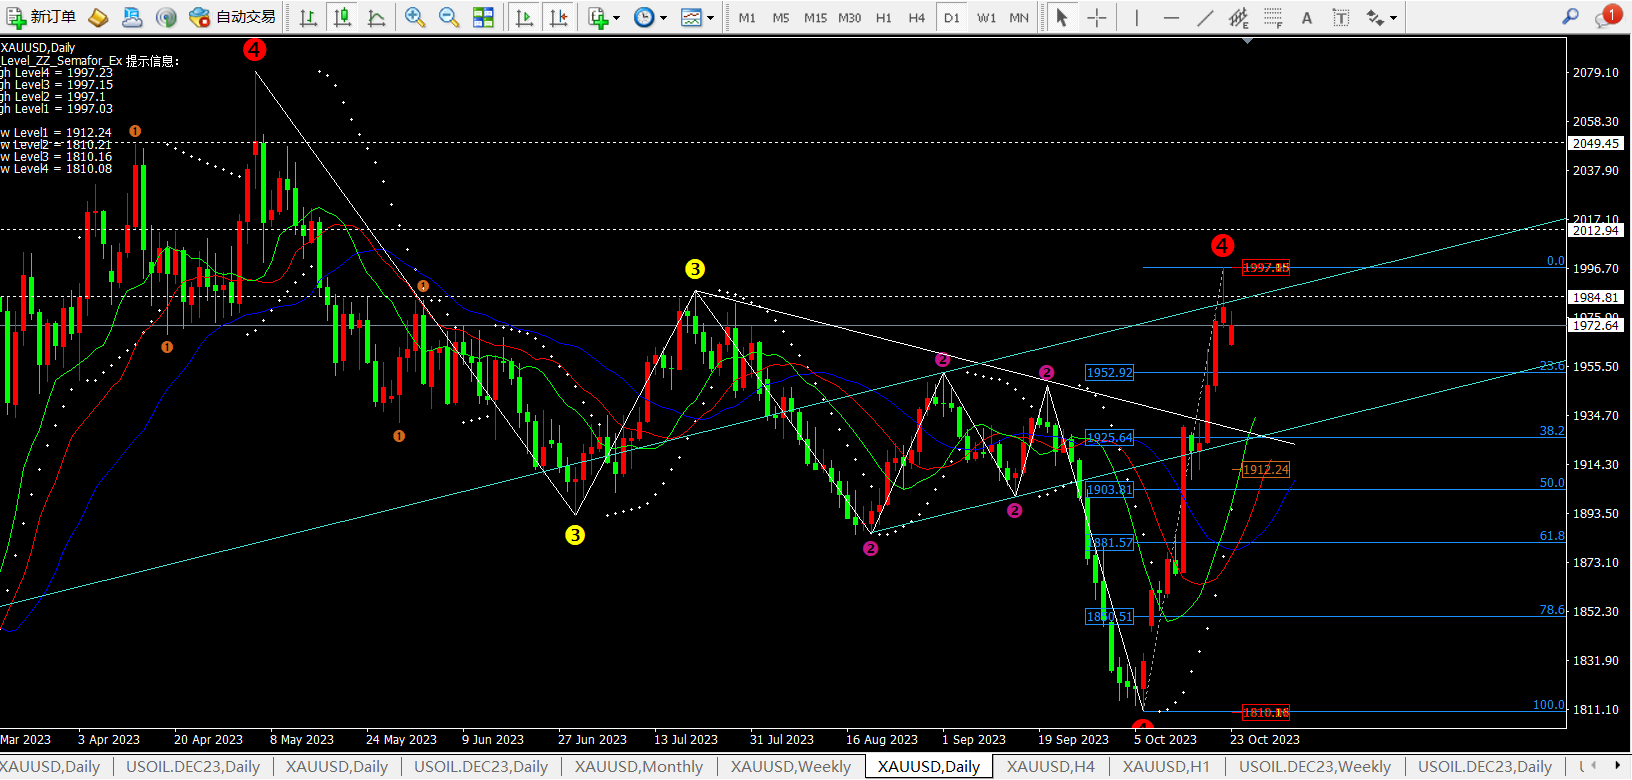Switch to the XAUUSD,H1 chart tab
Screen dimensions: 1632x780
1166,767
